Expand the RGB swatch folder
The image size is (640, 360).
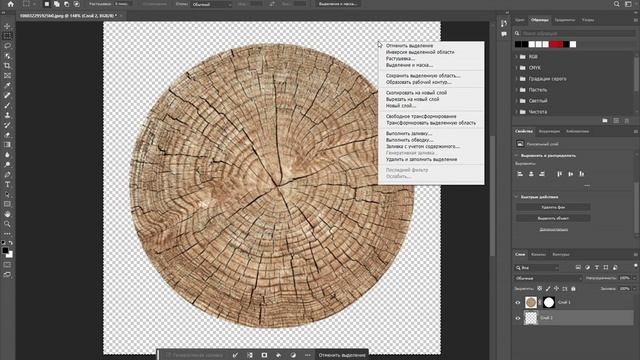516,57
